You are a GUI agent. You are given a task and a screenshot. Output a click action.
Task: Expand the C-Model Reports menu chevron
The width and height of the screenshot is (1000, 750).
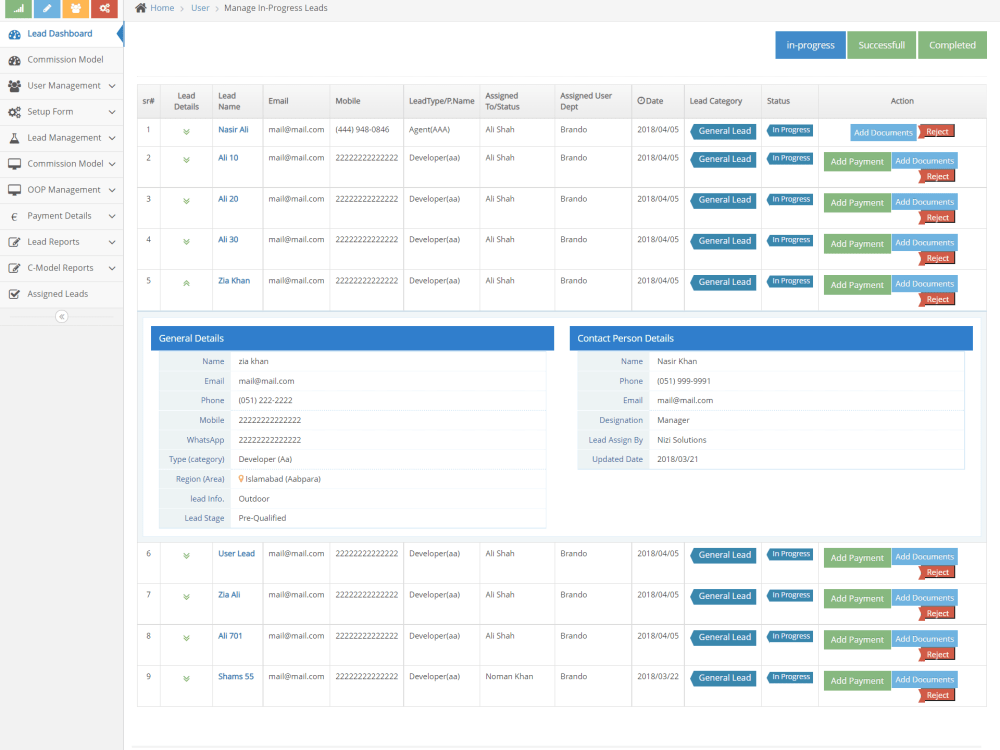112,268
